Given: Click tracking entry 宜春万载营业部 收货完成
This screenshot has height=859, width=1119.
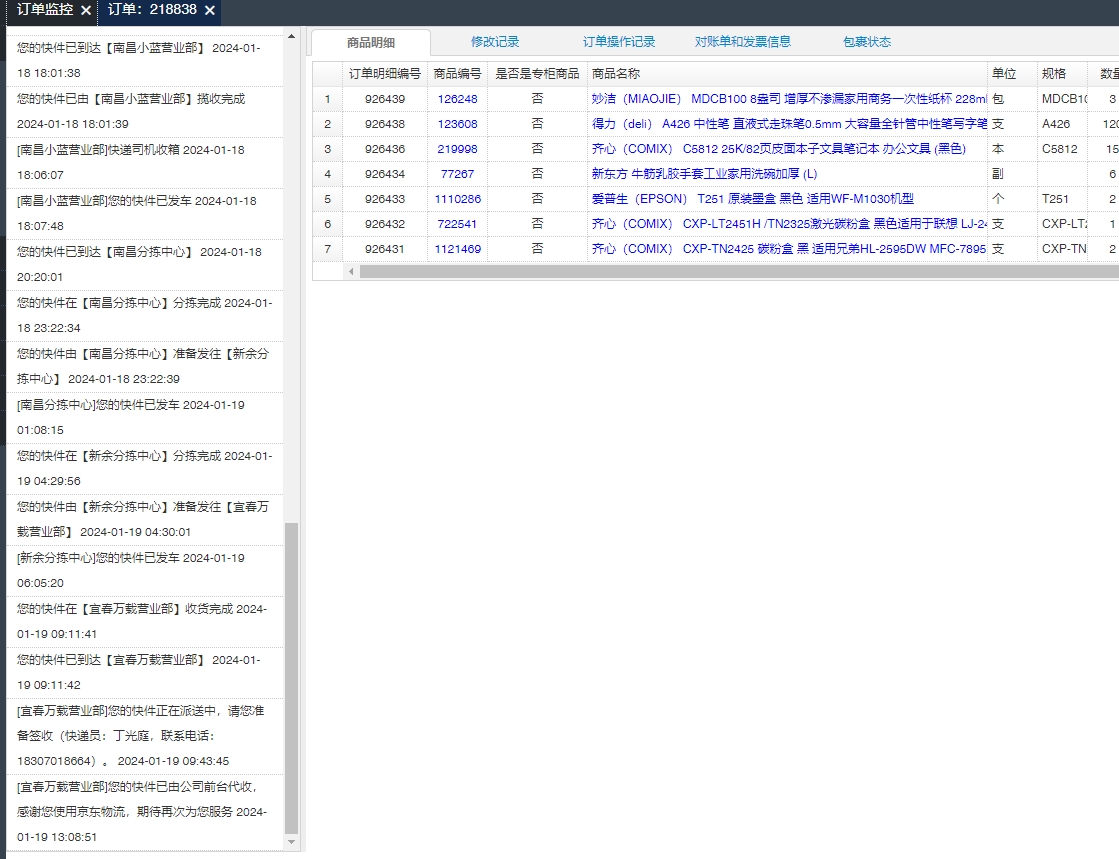Looking at the screenshot, I should tap(145, 621).
